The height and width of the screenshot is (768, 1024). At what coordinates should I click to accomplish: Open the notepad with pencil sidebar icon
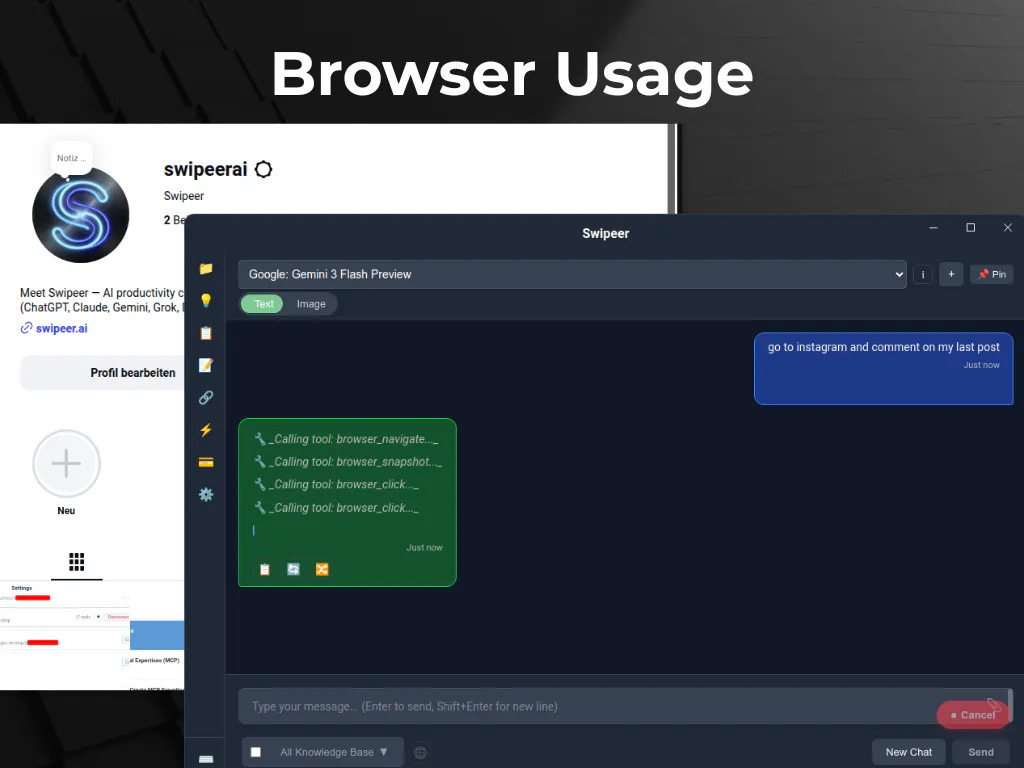coord(206,365)
